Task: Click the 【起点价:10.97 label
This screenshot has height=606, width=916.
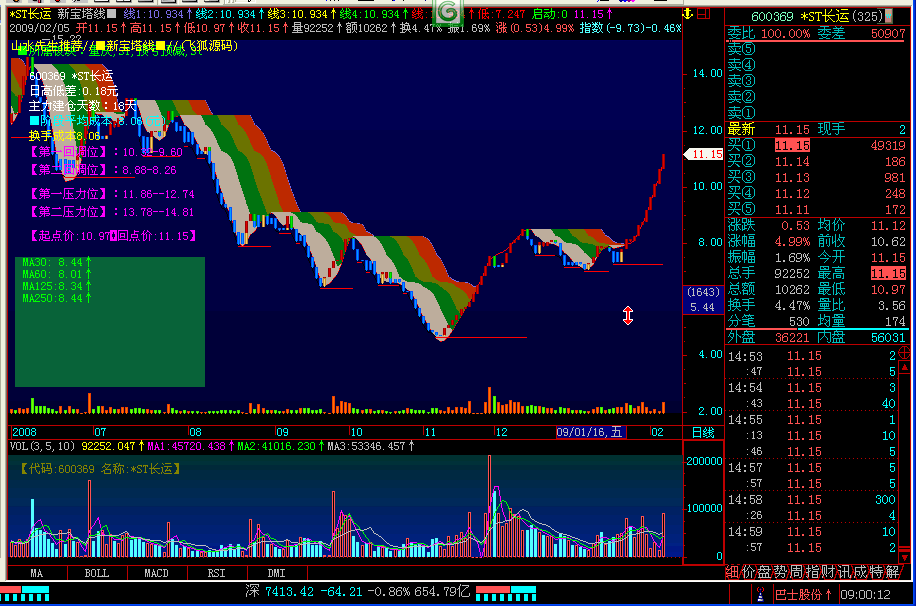Action: (70, 236)
